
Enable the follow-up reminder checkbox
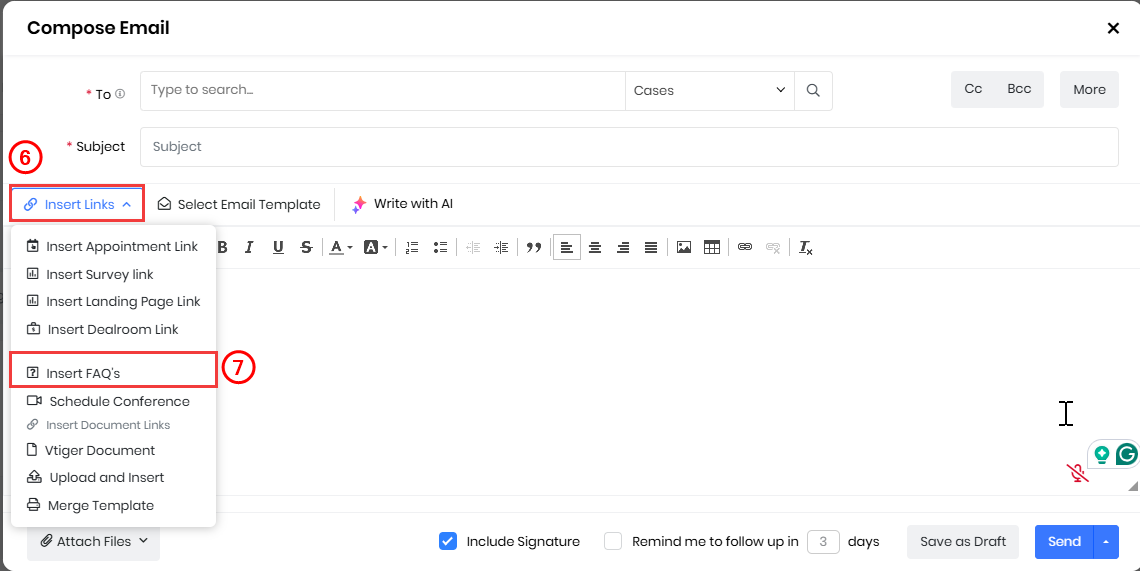pos(613,541)
